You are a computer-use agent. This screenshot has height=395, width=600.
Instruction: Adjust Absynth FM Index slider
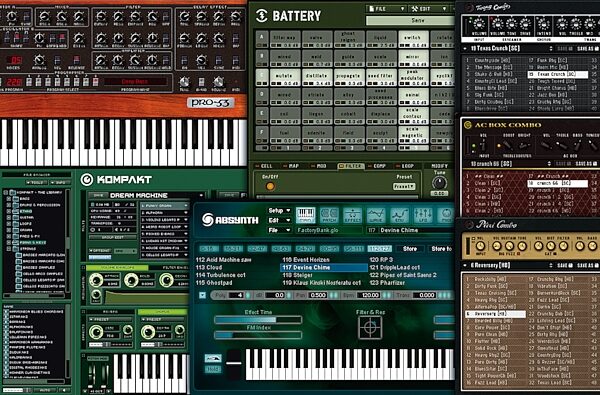click(x=258, y=335)
